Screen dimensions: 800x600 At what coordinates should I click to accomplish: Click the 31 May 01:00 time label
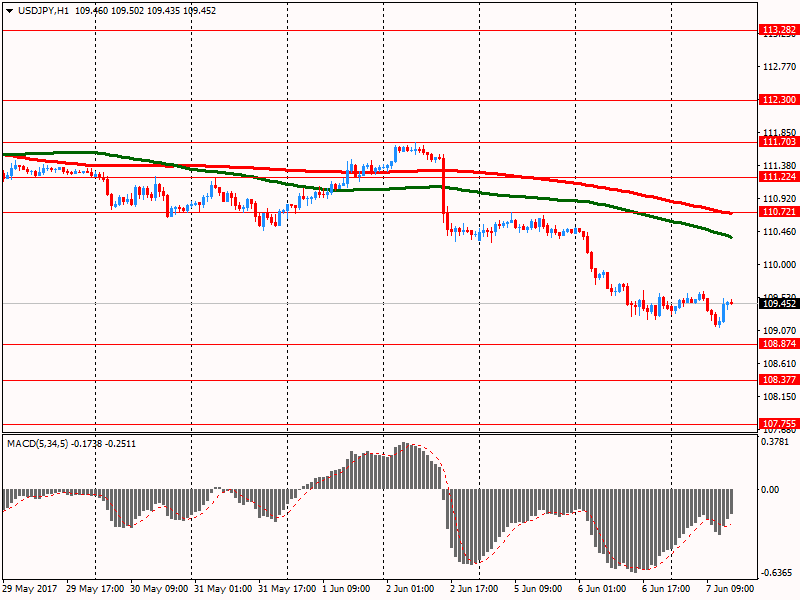click(223, 589)
